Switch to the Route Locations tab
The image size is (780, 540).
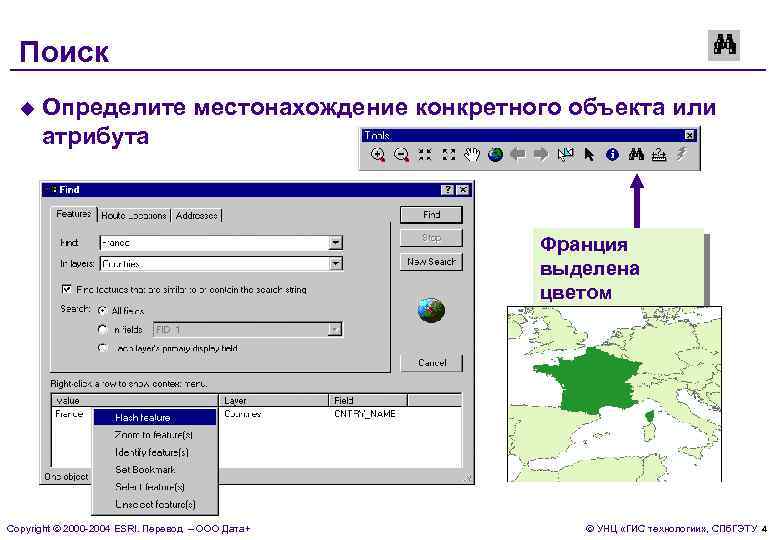click(133, 215)
